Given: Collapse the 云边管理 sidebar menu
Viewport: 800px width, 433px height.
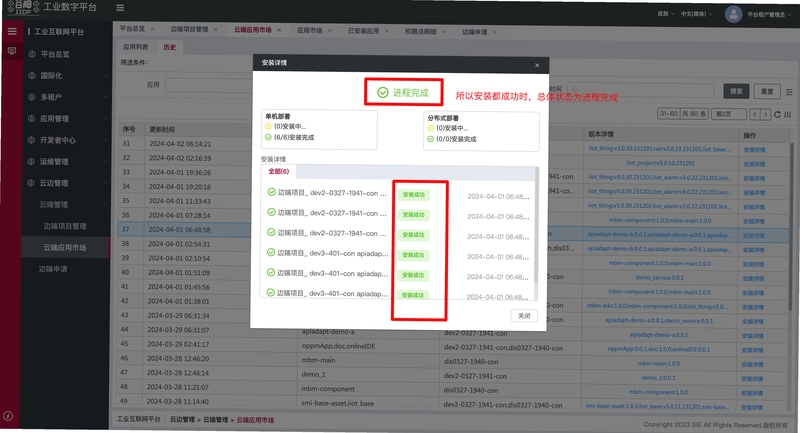Looking at the screenshot, I should click(x=105, y=183).
